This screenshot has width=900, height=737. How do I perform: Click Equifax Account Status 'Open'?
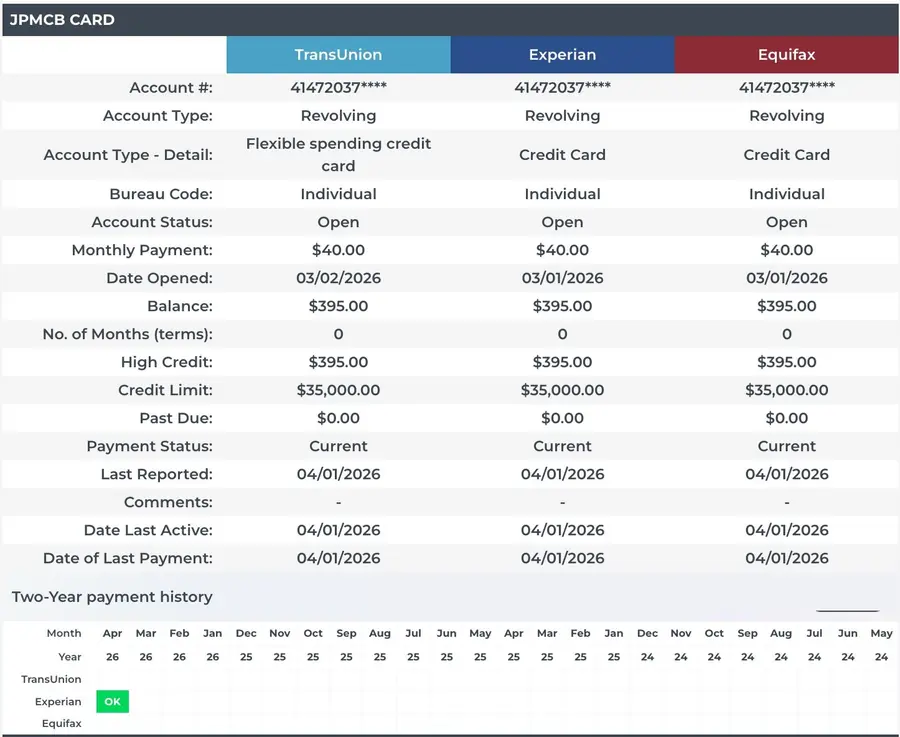tap(786, 222)
